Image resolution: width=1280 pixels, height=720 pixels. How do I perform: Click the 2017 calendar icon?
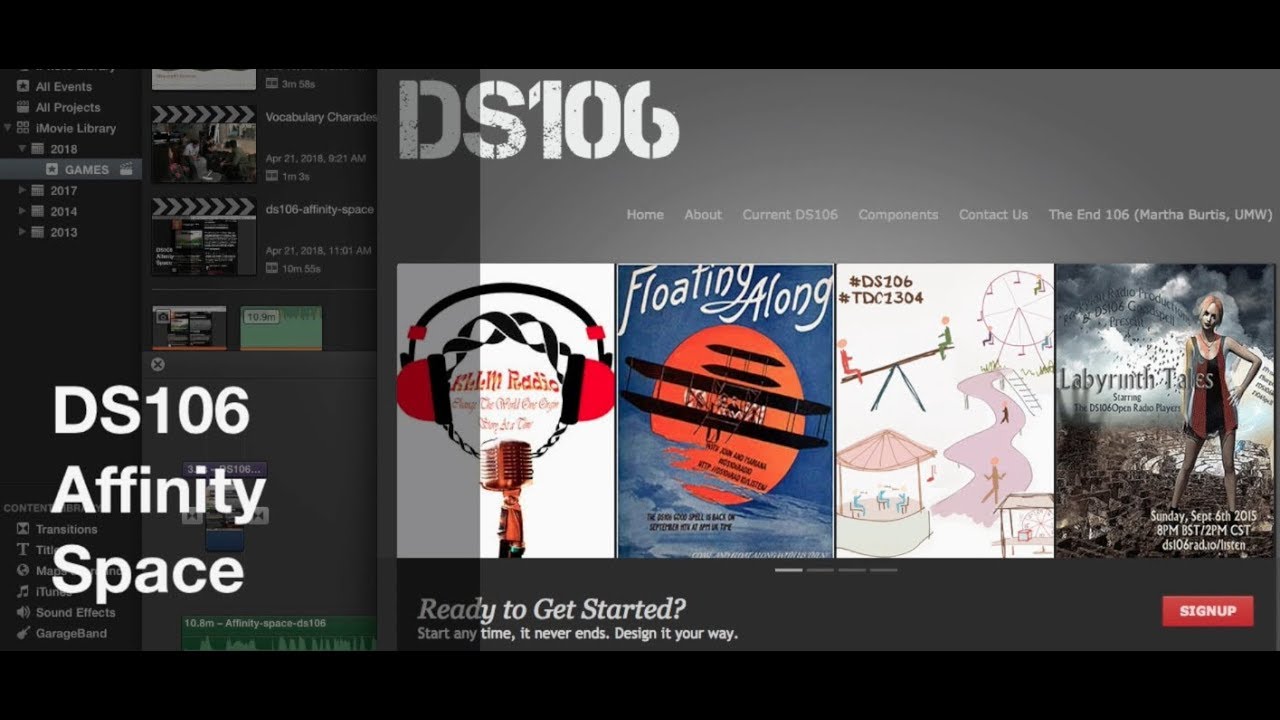pyautogui.click(x=38, y=190)
